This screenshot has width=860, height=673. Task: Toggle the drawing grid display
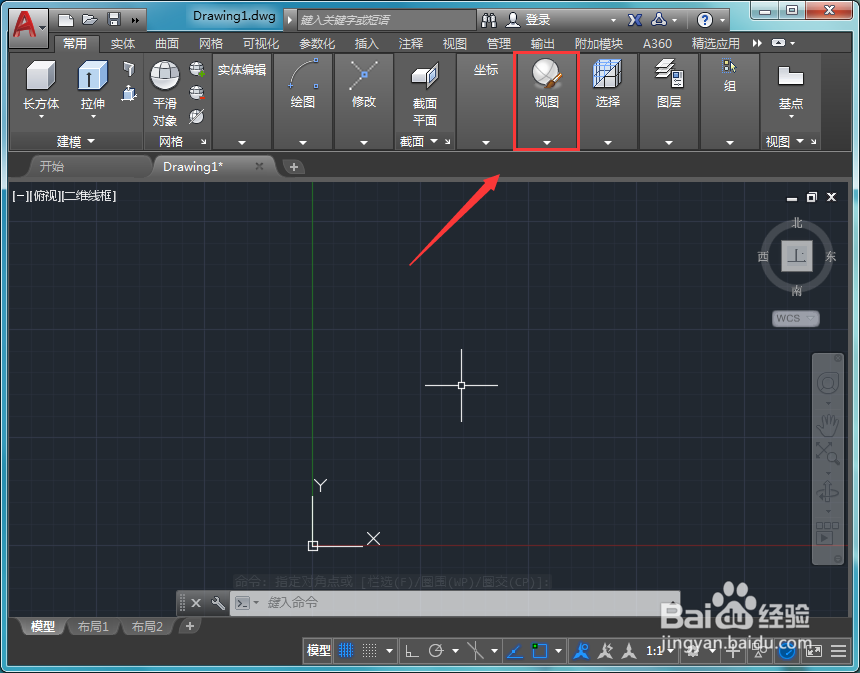pos(346,651)
